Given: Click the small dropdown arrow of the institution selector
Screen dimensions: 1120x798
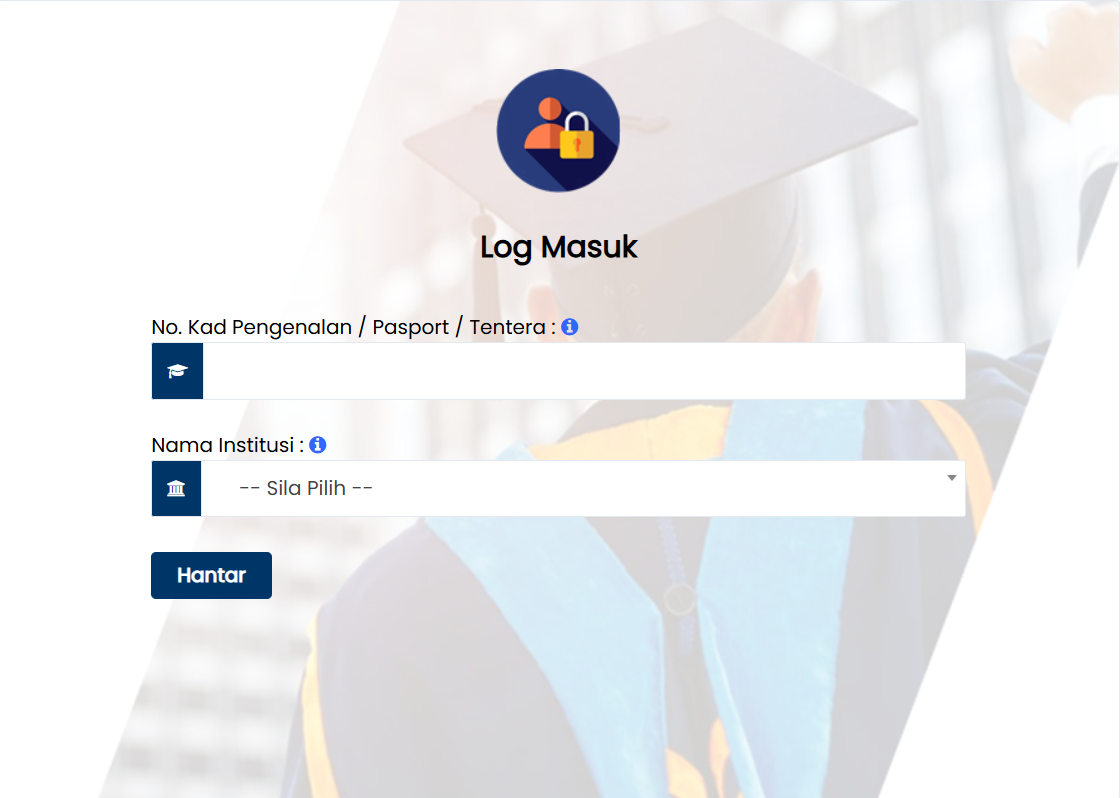Looking at the screenshot, I should (951, 478).
